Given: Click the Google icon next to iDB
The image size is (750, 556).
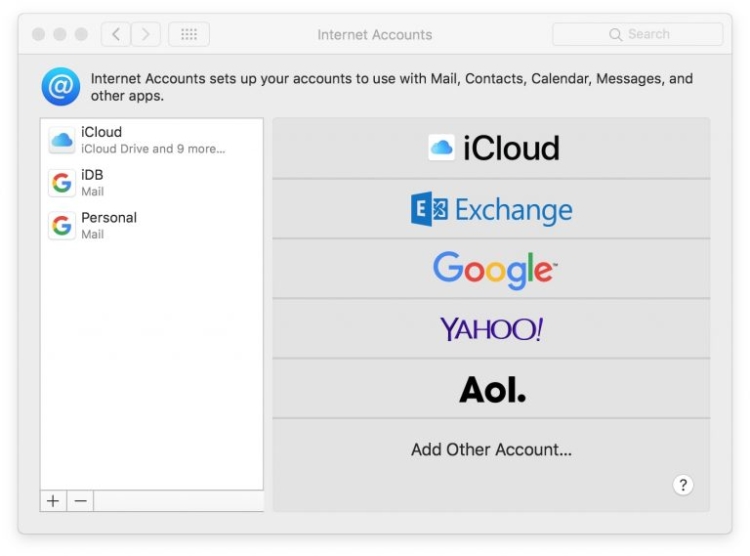Looking at the screenshot, I should [62, 183].
